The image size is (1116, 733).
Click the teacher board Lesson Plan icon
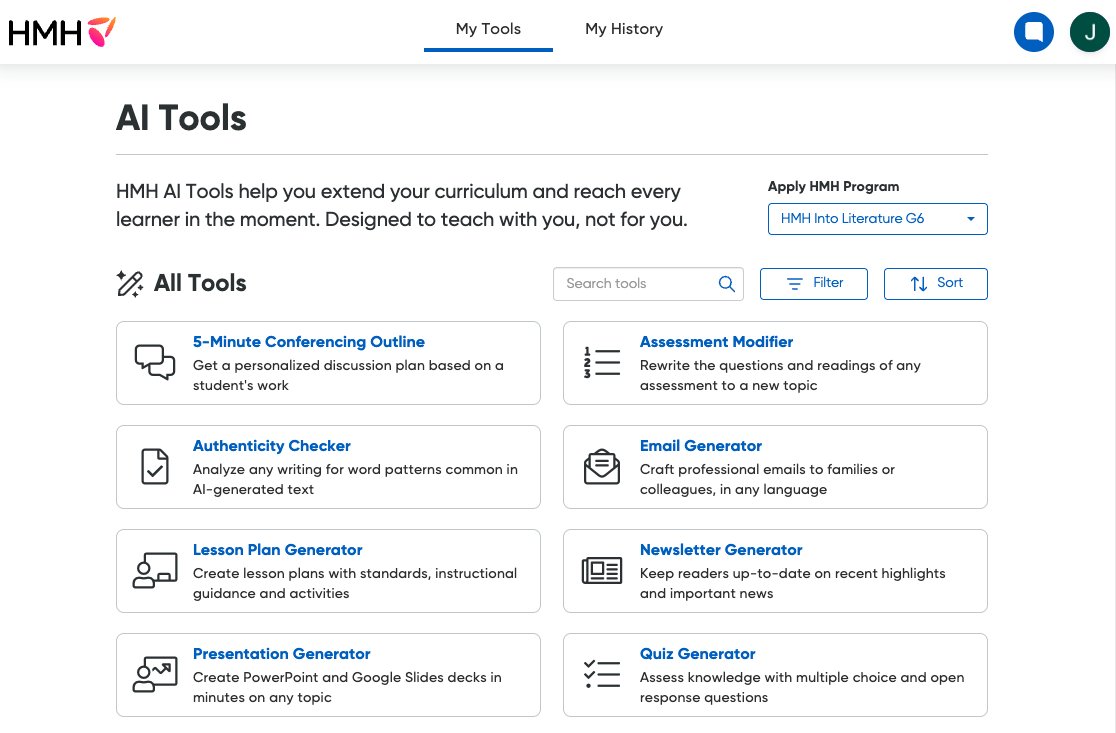[x=154, y=571]
